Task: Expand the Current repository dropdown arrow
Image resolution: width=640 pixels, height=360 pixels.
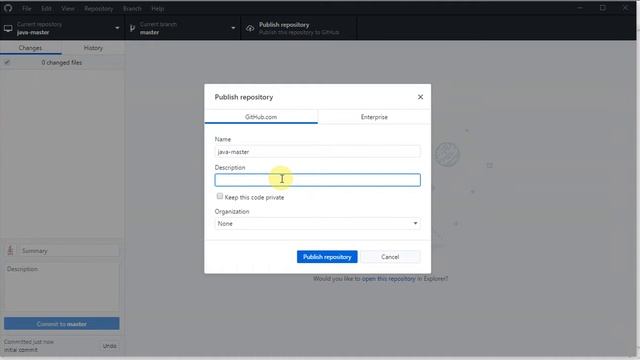Action: pos(117,28)
